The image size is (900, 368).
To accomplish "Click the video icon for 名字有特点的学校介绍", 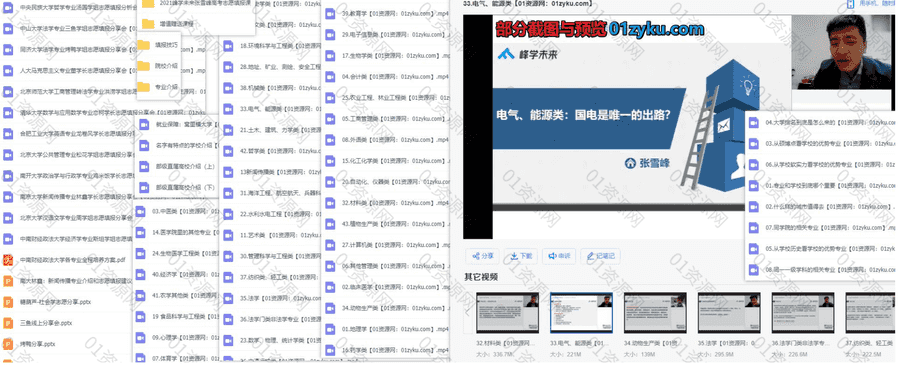I will [143, 145].
